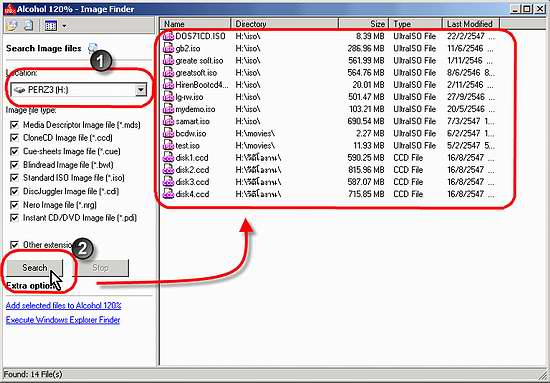Screen dimensions: 550x383
Task: Toggle Instant CD/DVD Image file (*.pdi) checkbox
Action: click(x=14, y=218)
